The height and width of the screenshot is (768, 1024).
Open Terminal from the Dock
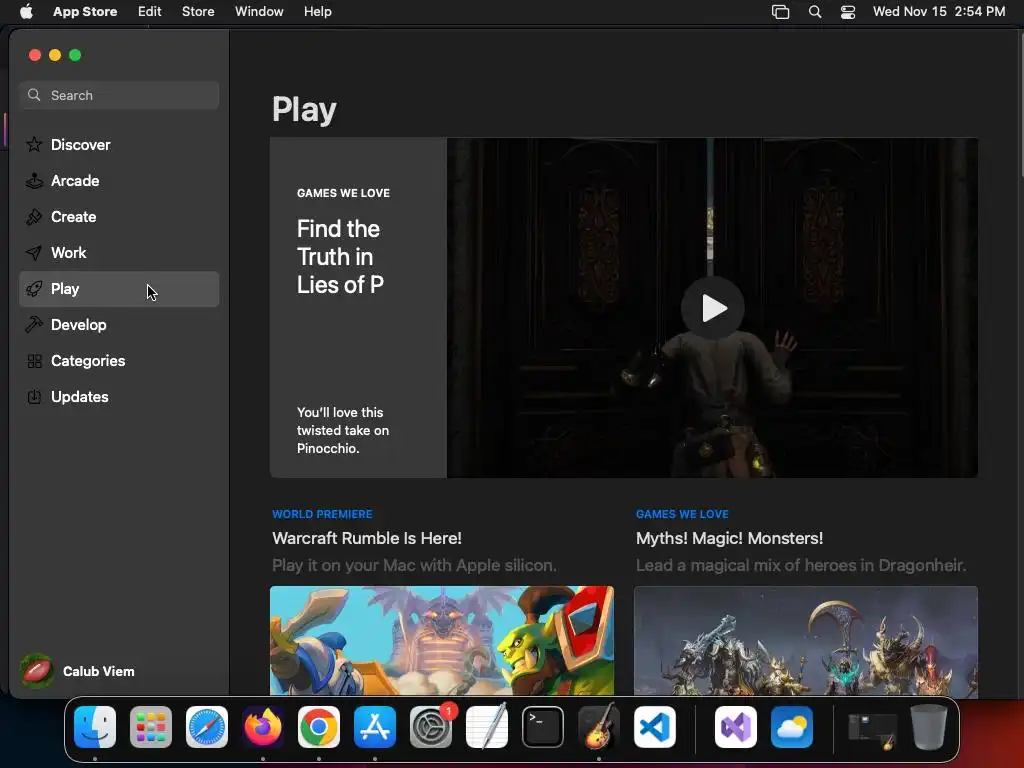(543, 727)
